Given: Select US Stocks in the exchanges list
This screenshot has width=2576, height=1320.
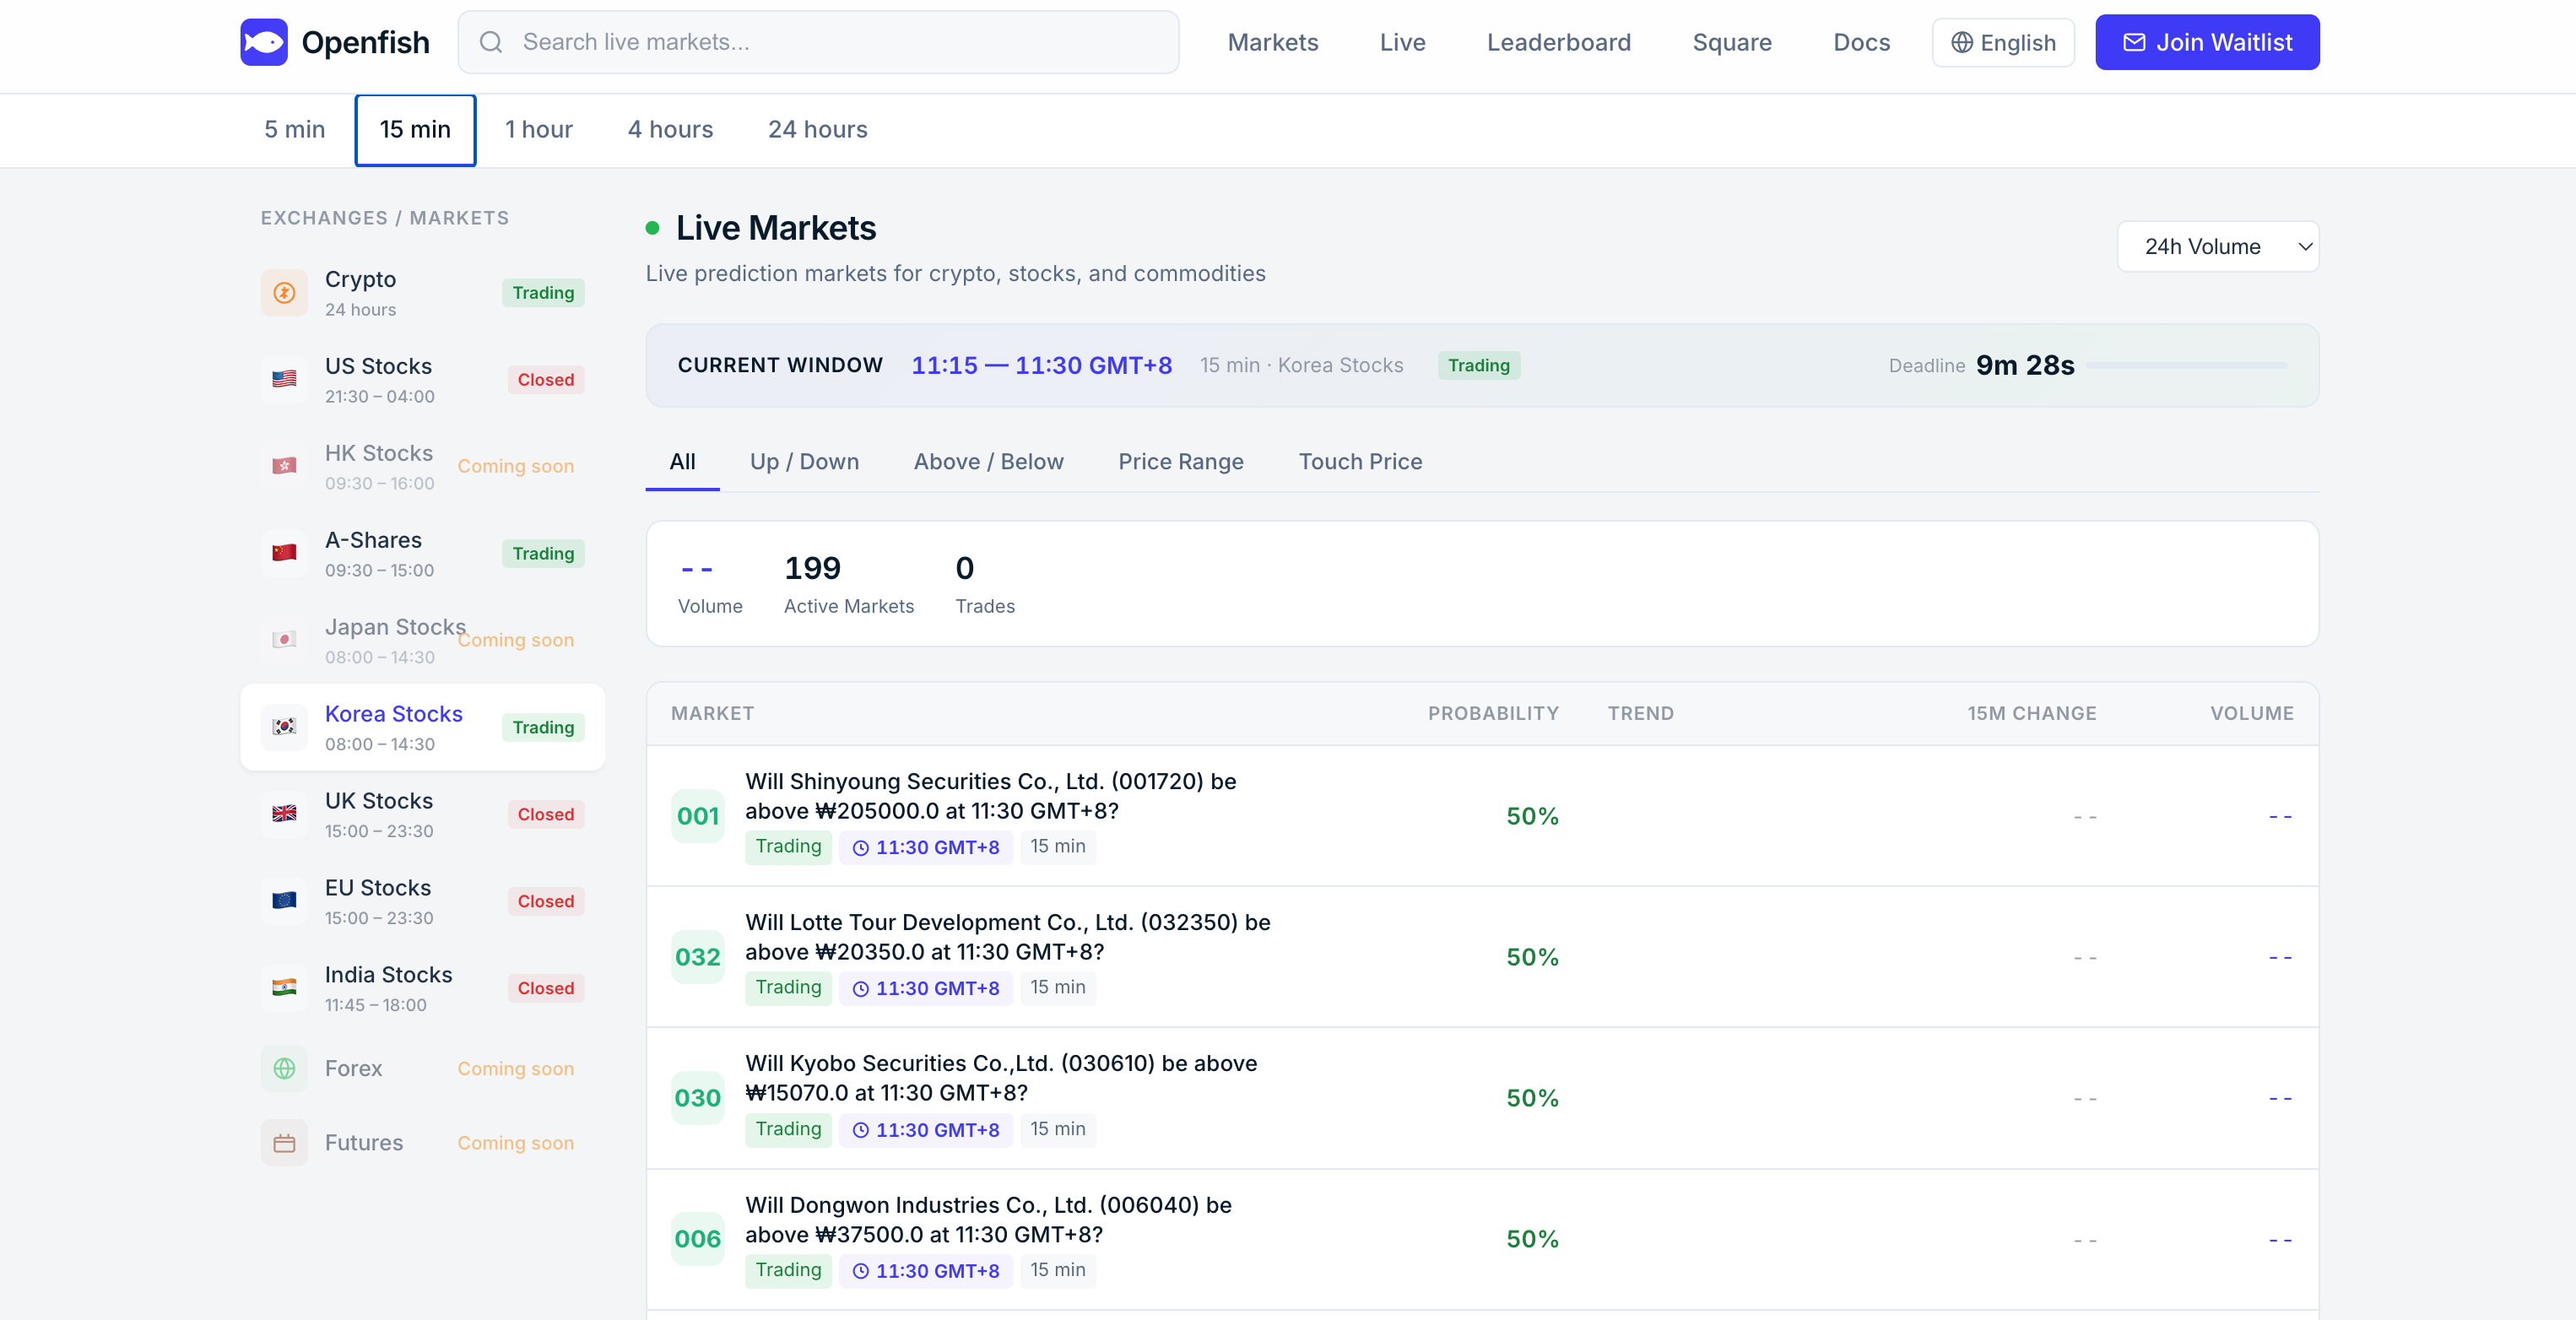Looking at the screenshot, I should click(422, 380).
